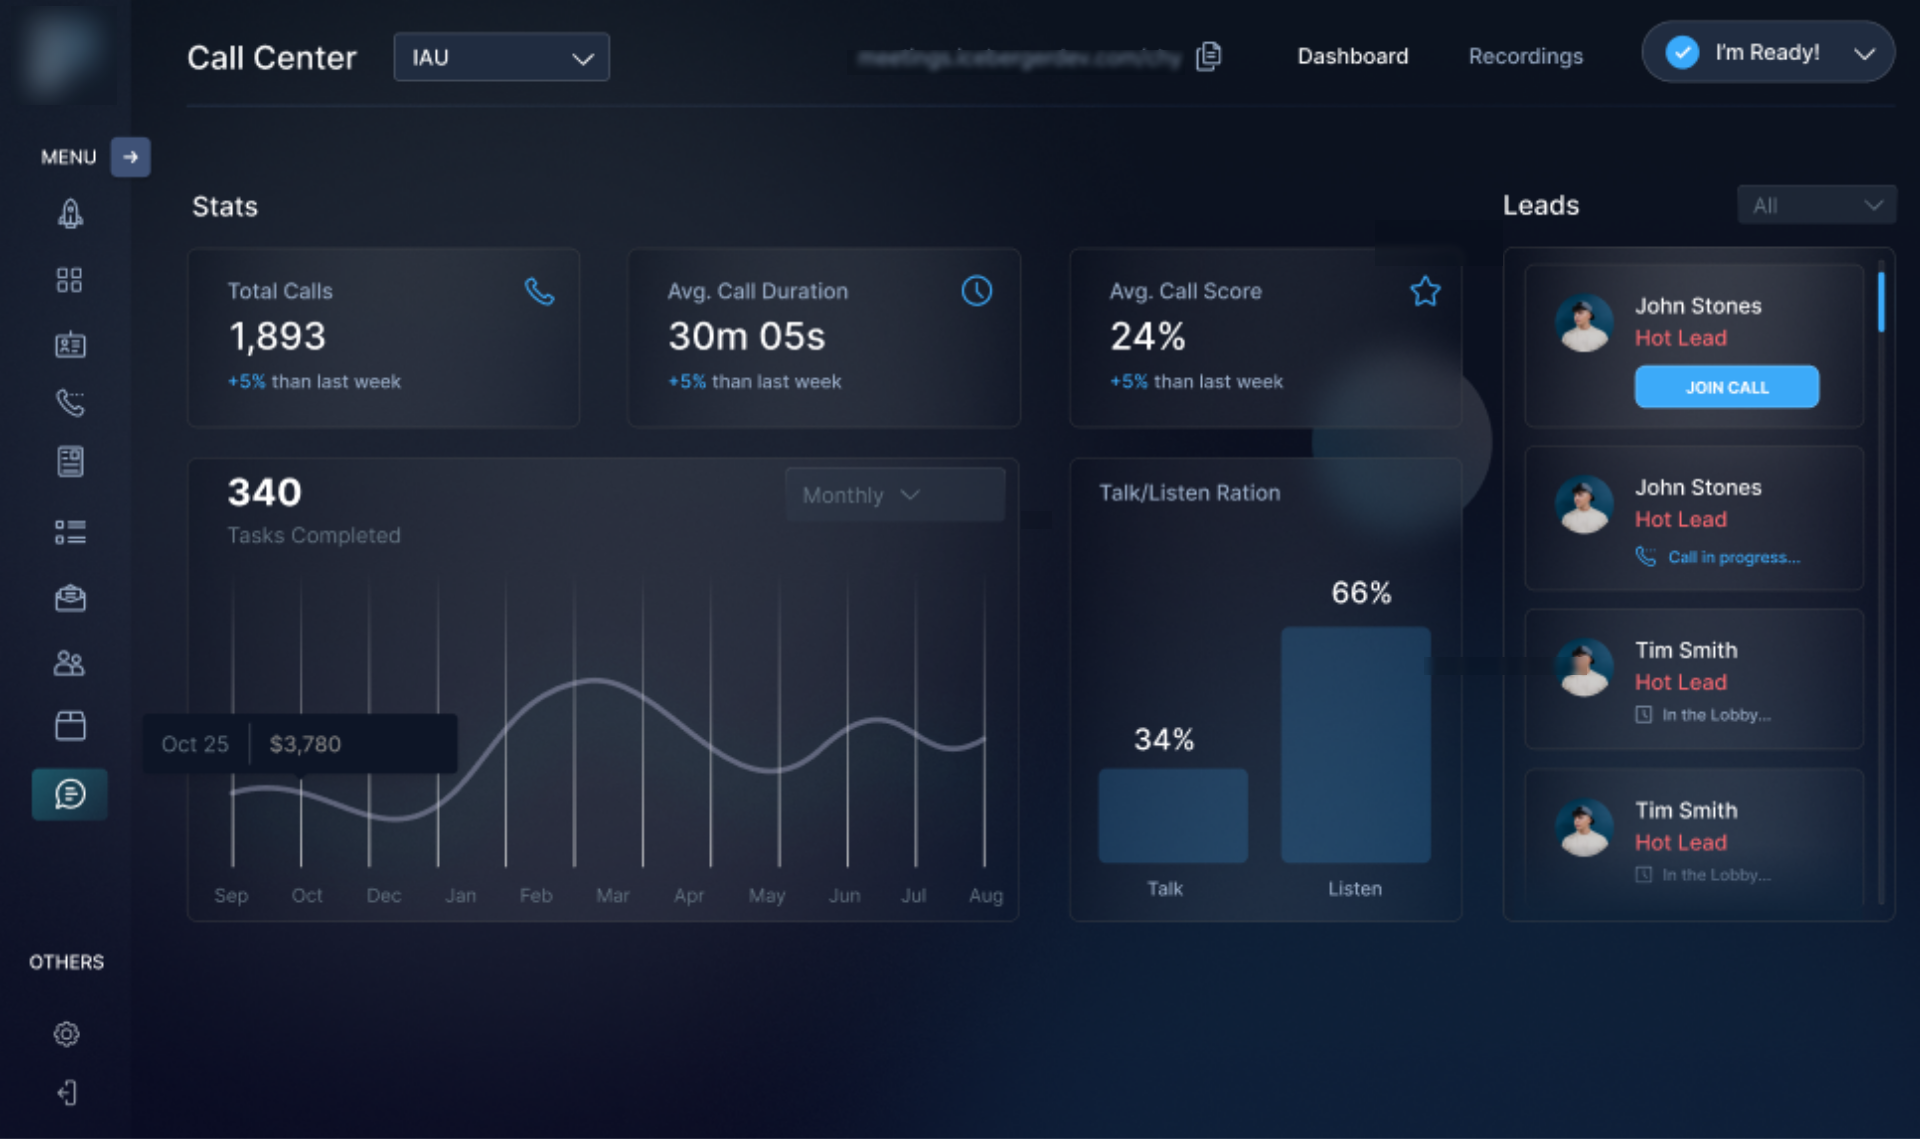1920x1140 pixels.
Task: Copy the meeting link with clipboard icon
Action: tap(1209, 56)
